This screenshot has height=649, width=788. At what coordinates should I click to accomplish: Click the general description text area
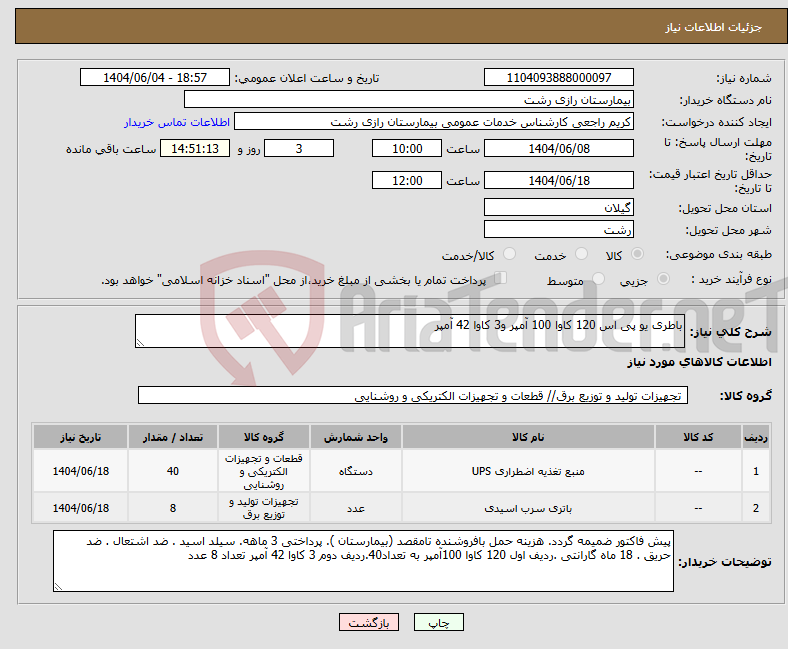coord(410,331)
